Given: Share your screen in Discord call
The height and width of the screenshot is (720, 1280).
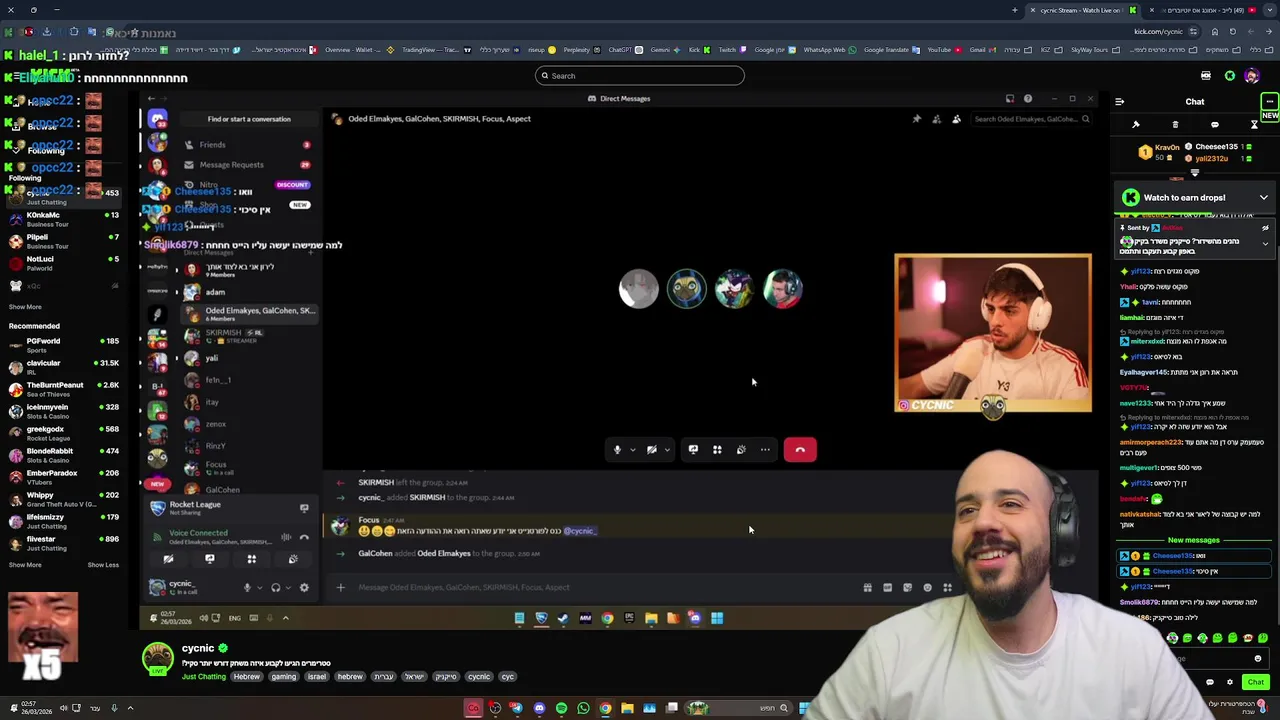Looking at the screenshot, I should (x=693, y=450).
